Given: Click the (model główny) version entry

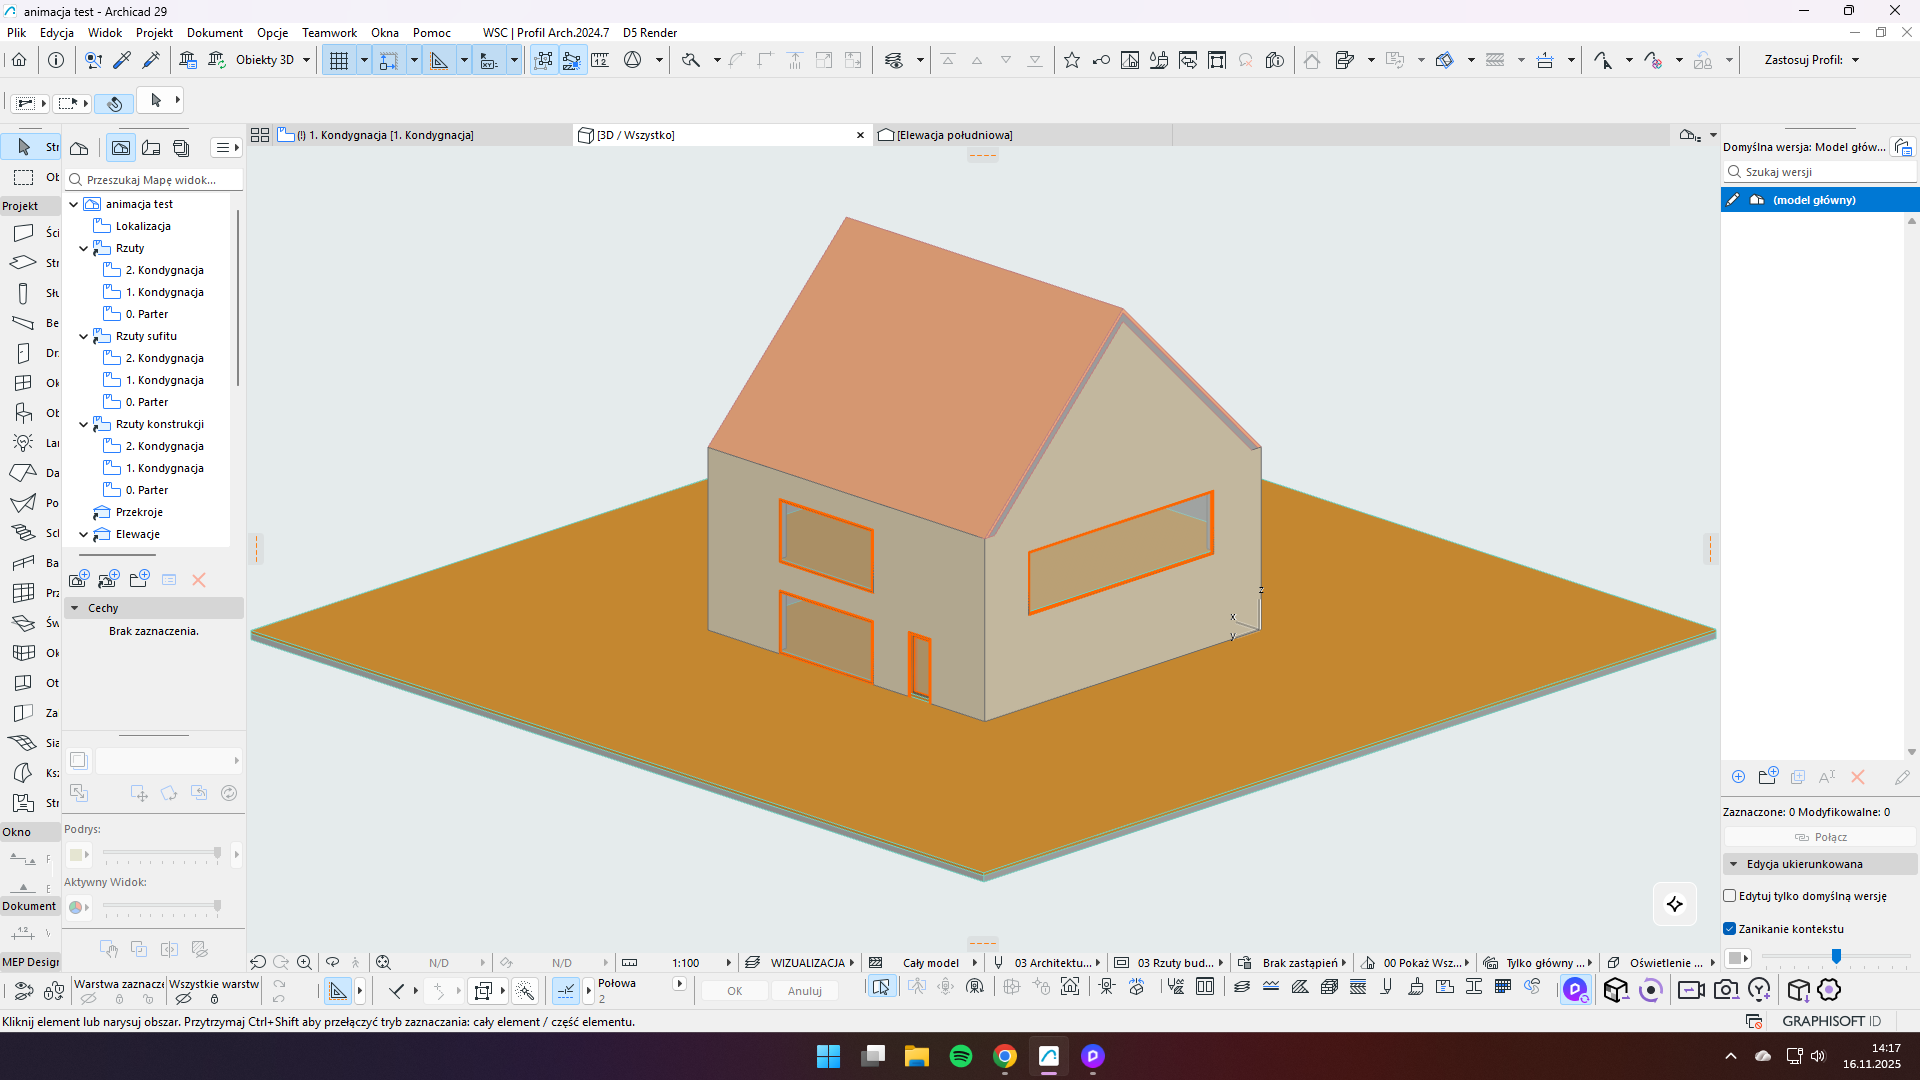Looking at the screenshot, I should 1814,200.
